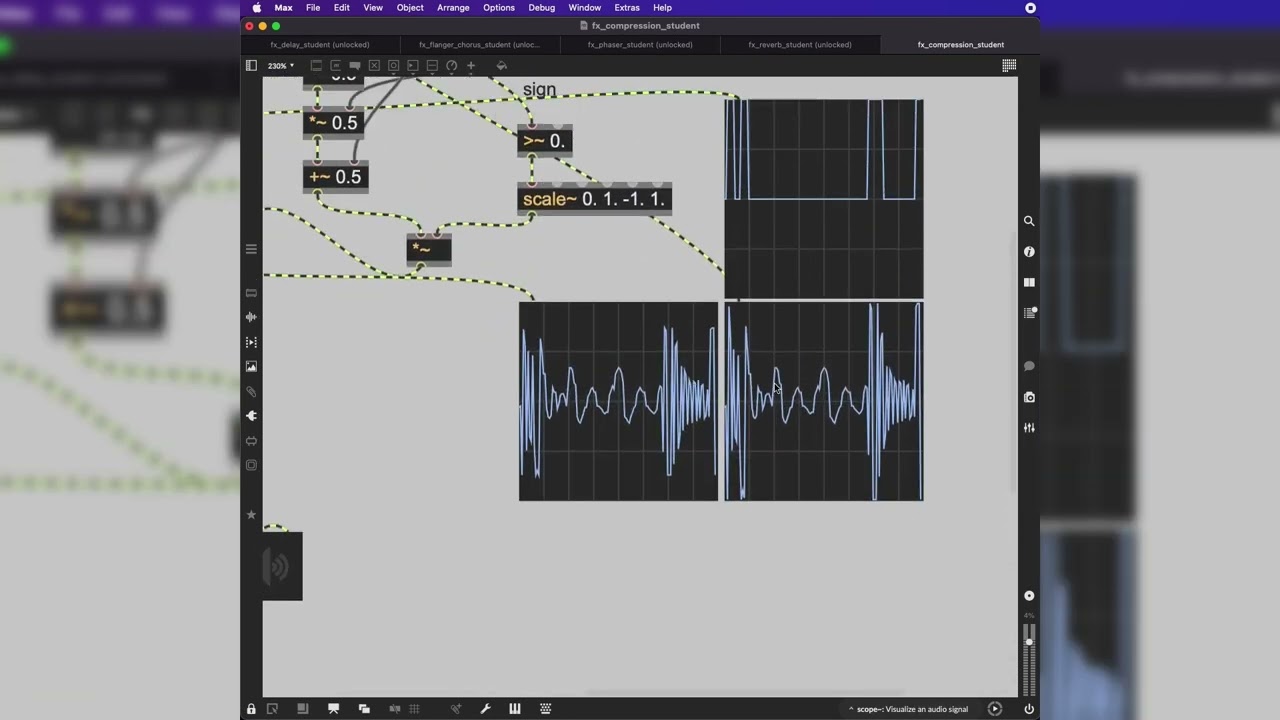This screenshot has width=1280, height=720.
Task: Select the >~ 0. object box
Action: pyautogui.click(x=545, y=141)
